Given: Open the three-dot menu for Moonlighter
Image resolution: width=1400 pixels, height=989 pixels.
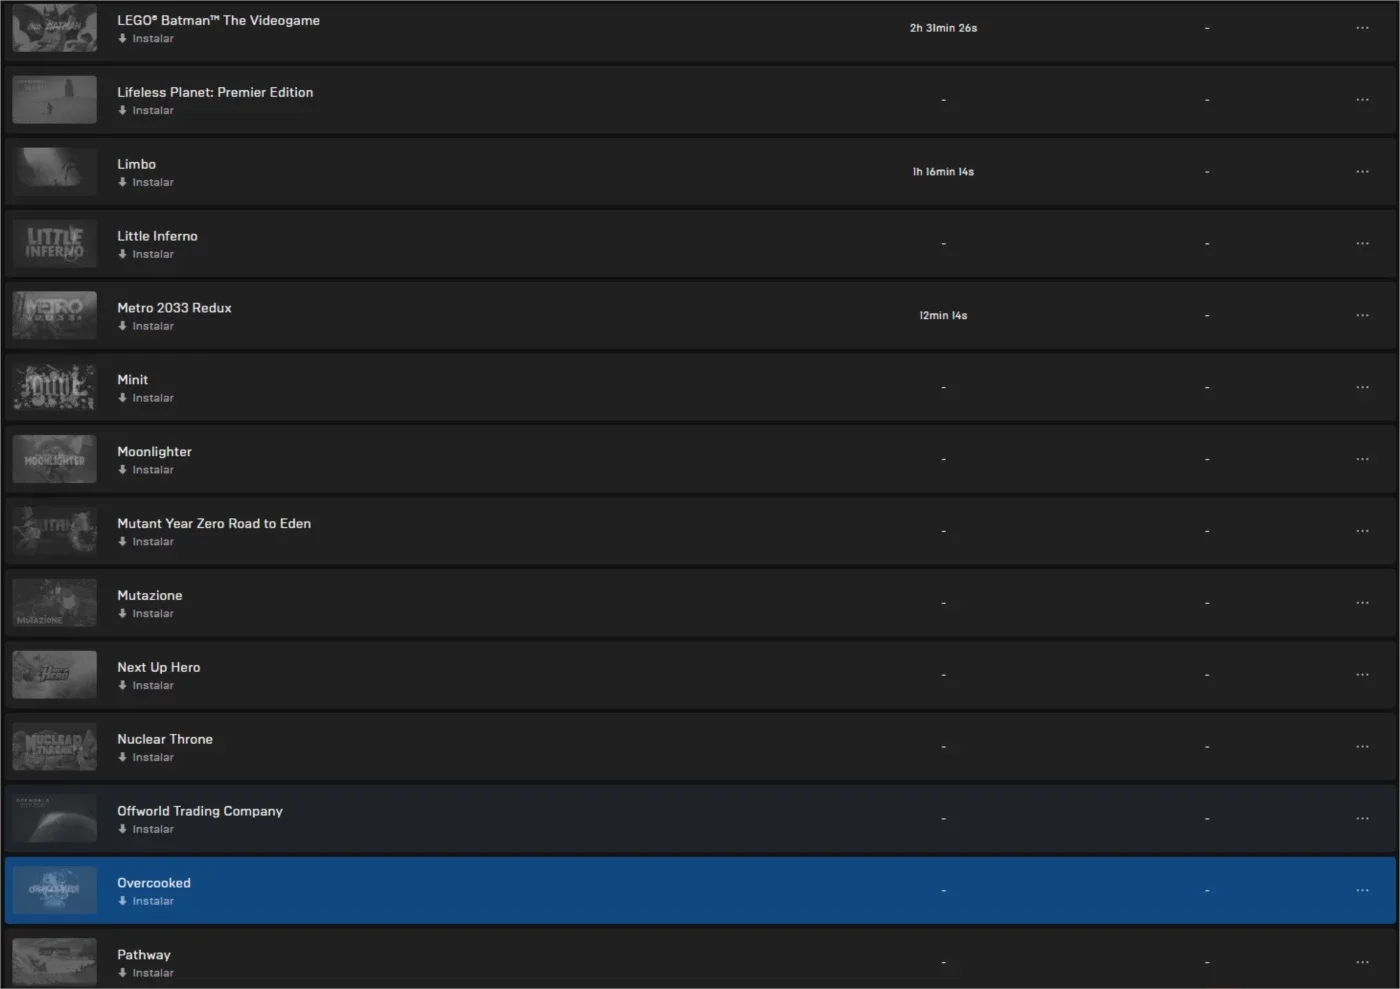Looking at the screenshot, I should (x=1362, y=460).
